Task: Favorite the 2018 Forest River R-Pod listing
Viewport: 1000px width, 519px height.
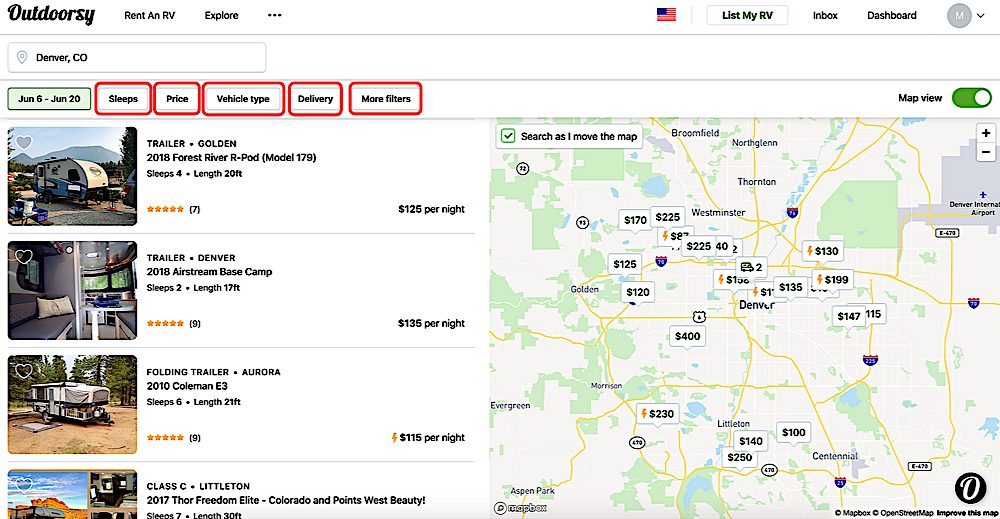Action: (24, 143)
